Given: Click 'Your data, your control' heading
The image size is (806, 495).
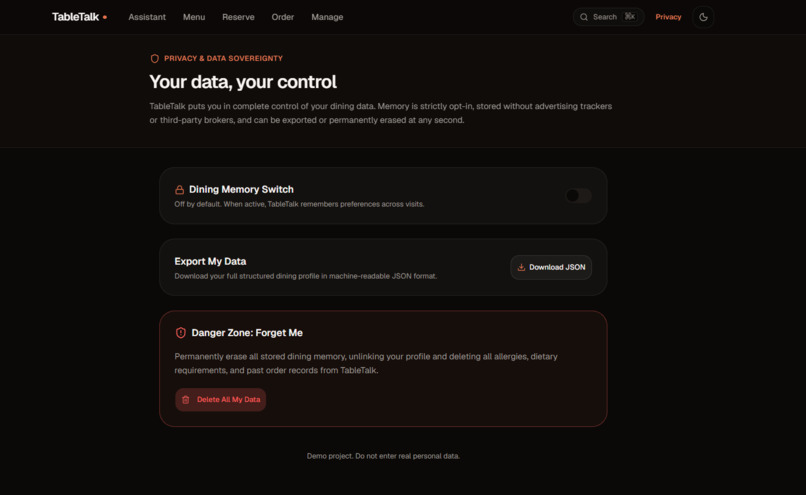Looking at the screenshot, I should [243, 82].
